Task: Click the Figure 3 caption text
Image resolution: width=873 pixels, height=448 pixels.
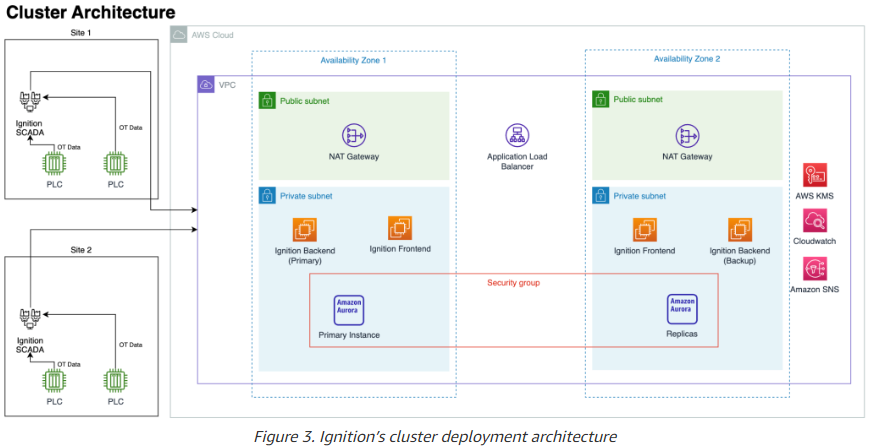Action: [x=435, y=436]
